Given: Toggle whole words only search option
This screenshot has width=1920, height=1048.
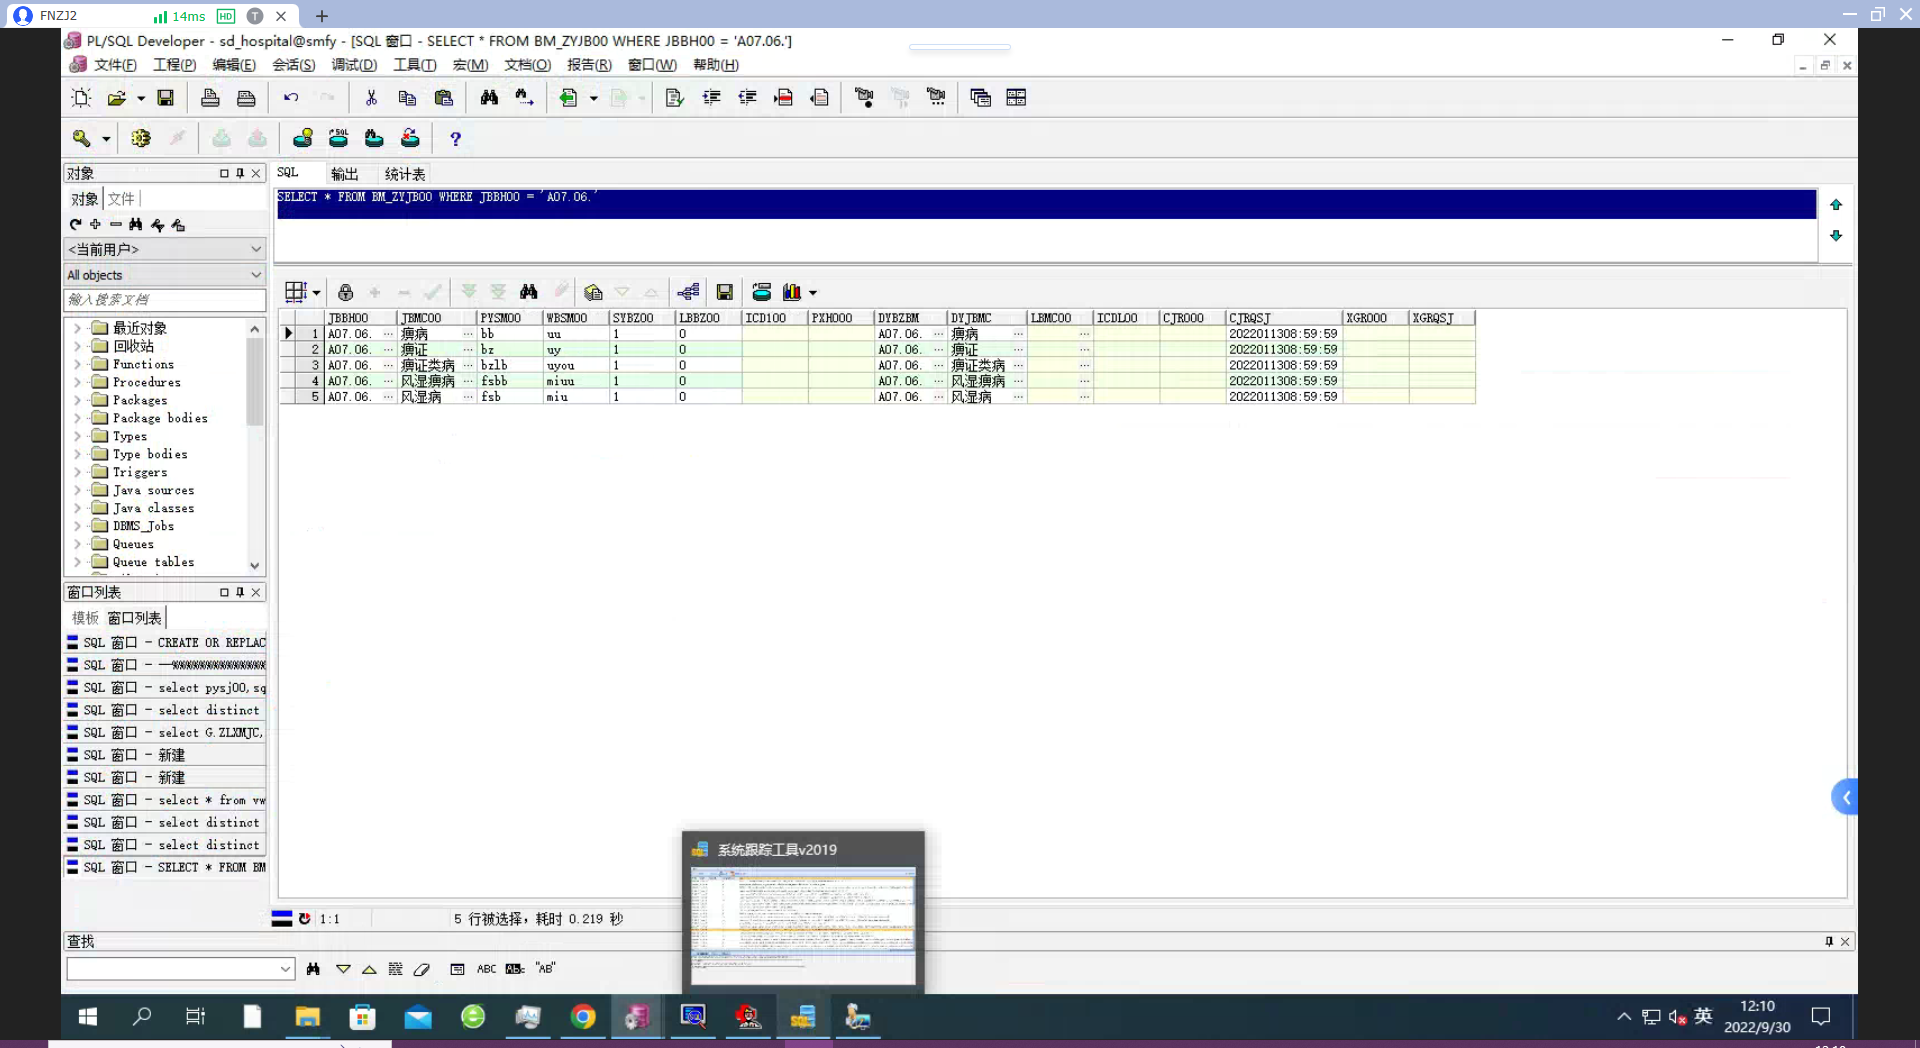Looking at the screenshot, I should tap(515, 969).
